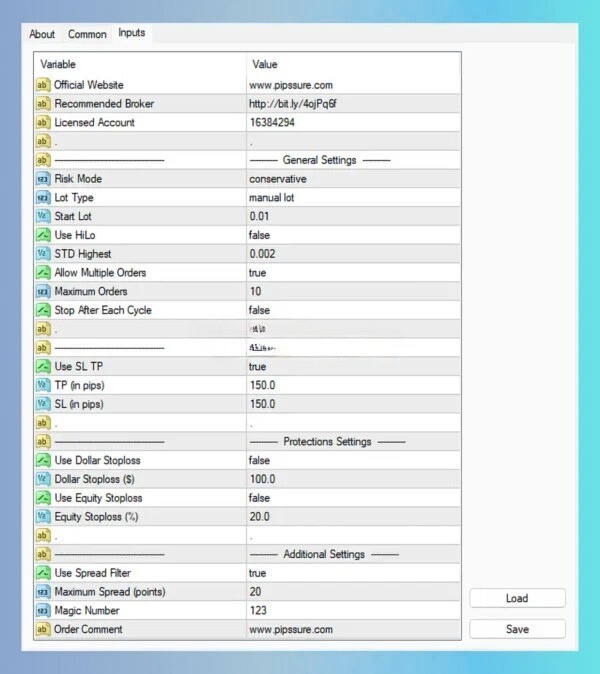Toggle the Use HiLo value 'false'
Screen dimensions: 600x674
[259, 235]
